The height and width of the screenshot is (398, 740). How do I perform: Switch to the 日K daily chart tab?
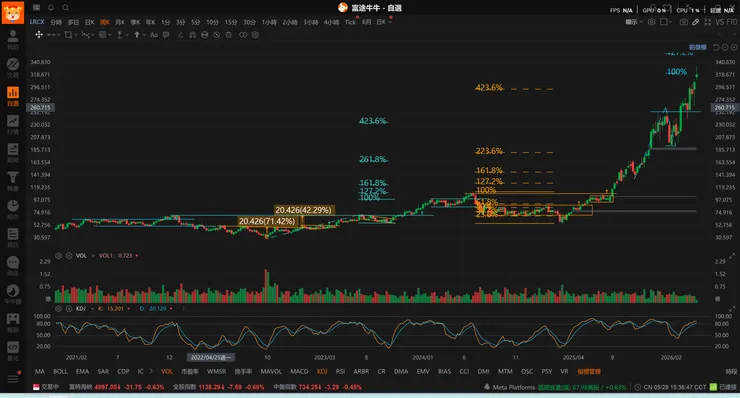pyautogui.click(x=90, y=22)
